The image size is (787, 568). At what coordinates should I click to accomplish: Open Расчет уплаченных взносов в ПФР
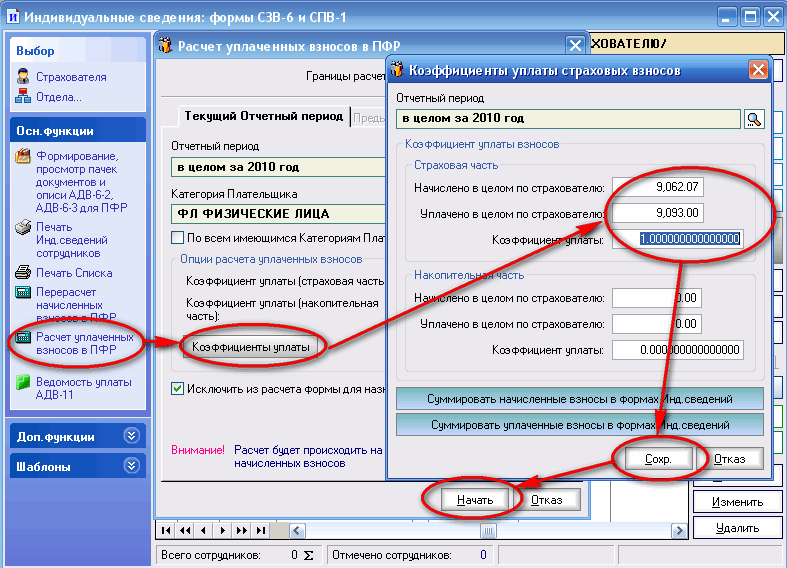point(84,343)
